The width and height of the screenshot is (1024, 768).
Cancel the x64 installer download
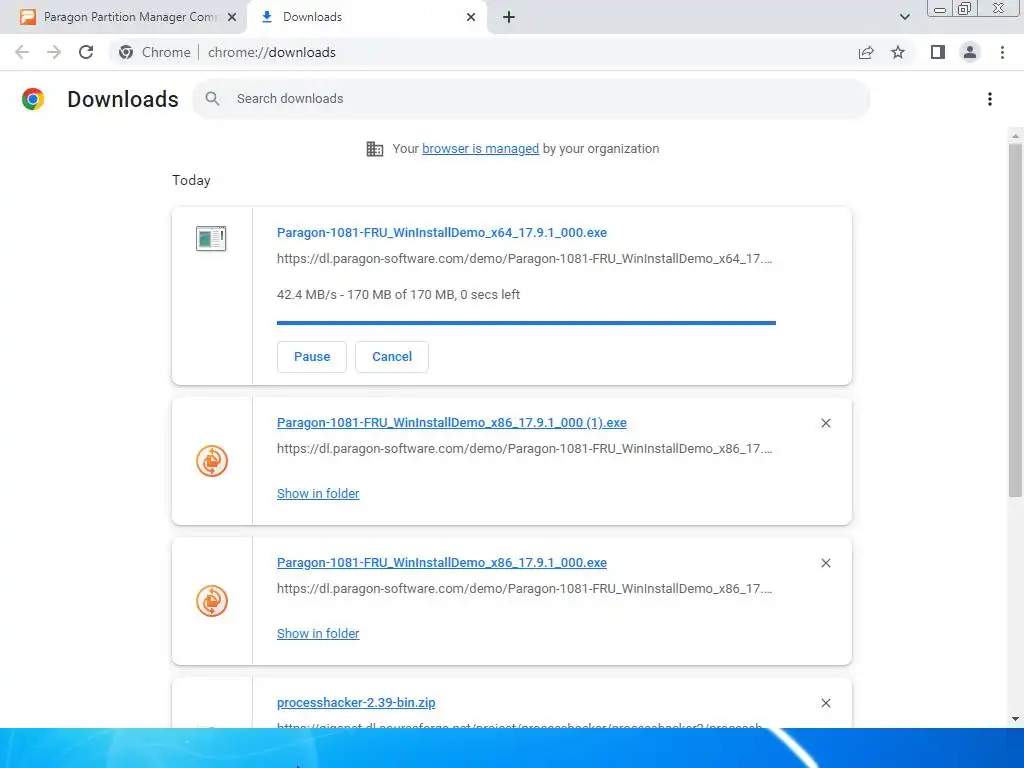coord(392,357)
